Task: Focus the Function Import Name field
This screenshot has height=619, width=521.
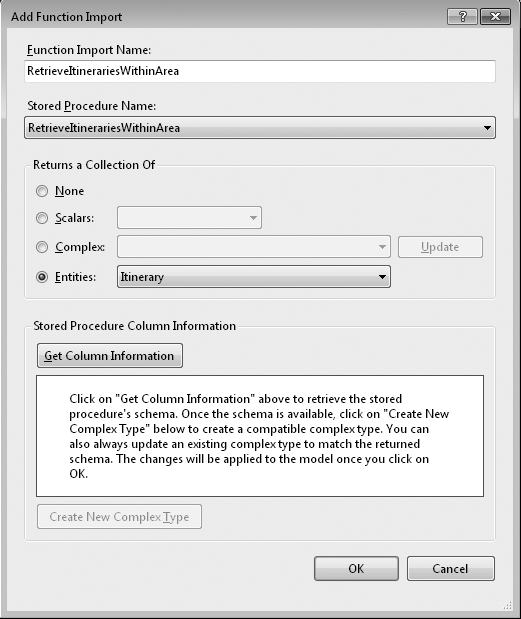Action: pyautogui.click(x=260, y=71)
